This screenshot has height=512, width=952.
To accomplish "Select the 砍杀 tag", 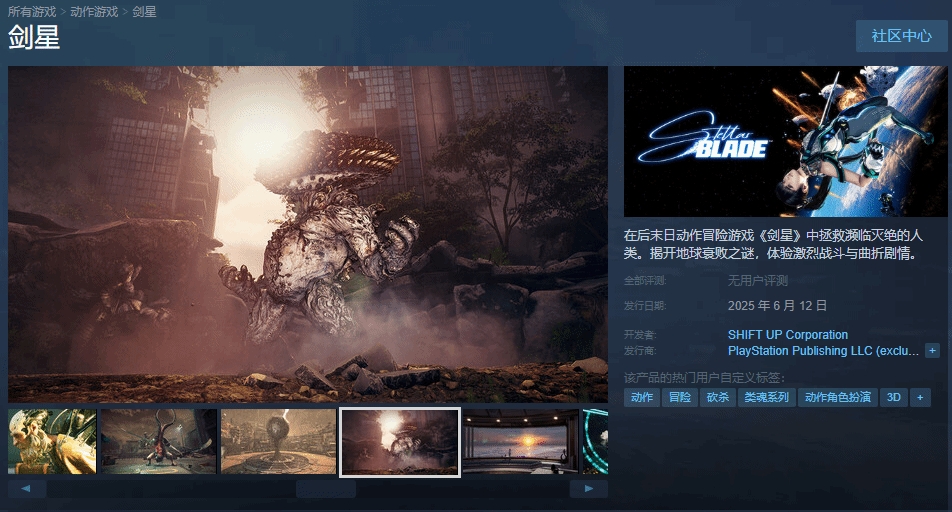I will pyautogui.click(x=718, y=397).
